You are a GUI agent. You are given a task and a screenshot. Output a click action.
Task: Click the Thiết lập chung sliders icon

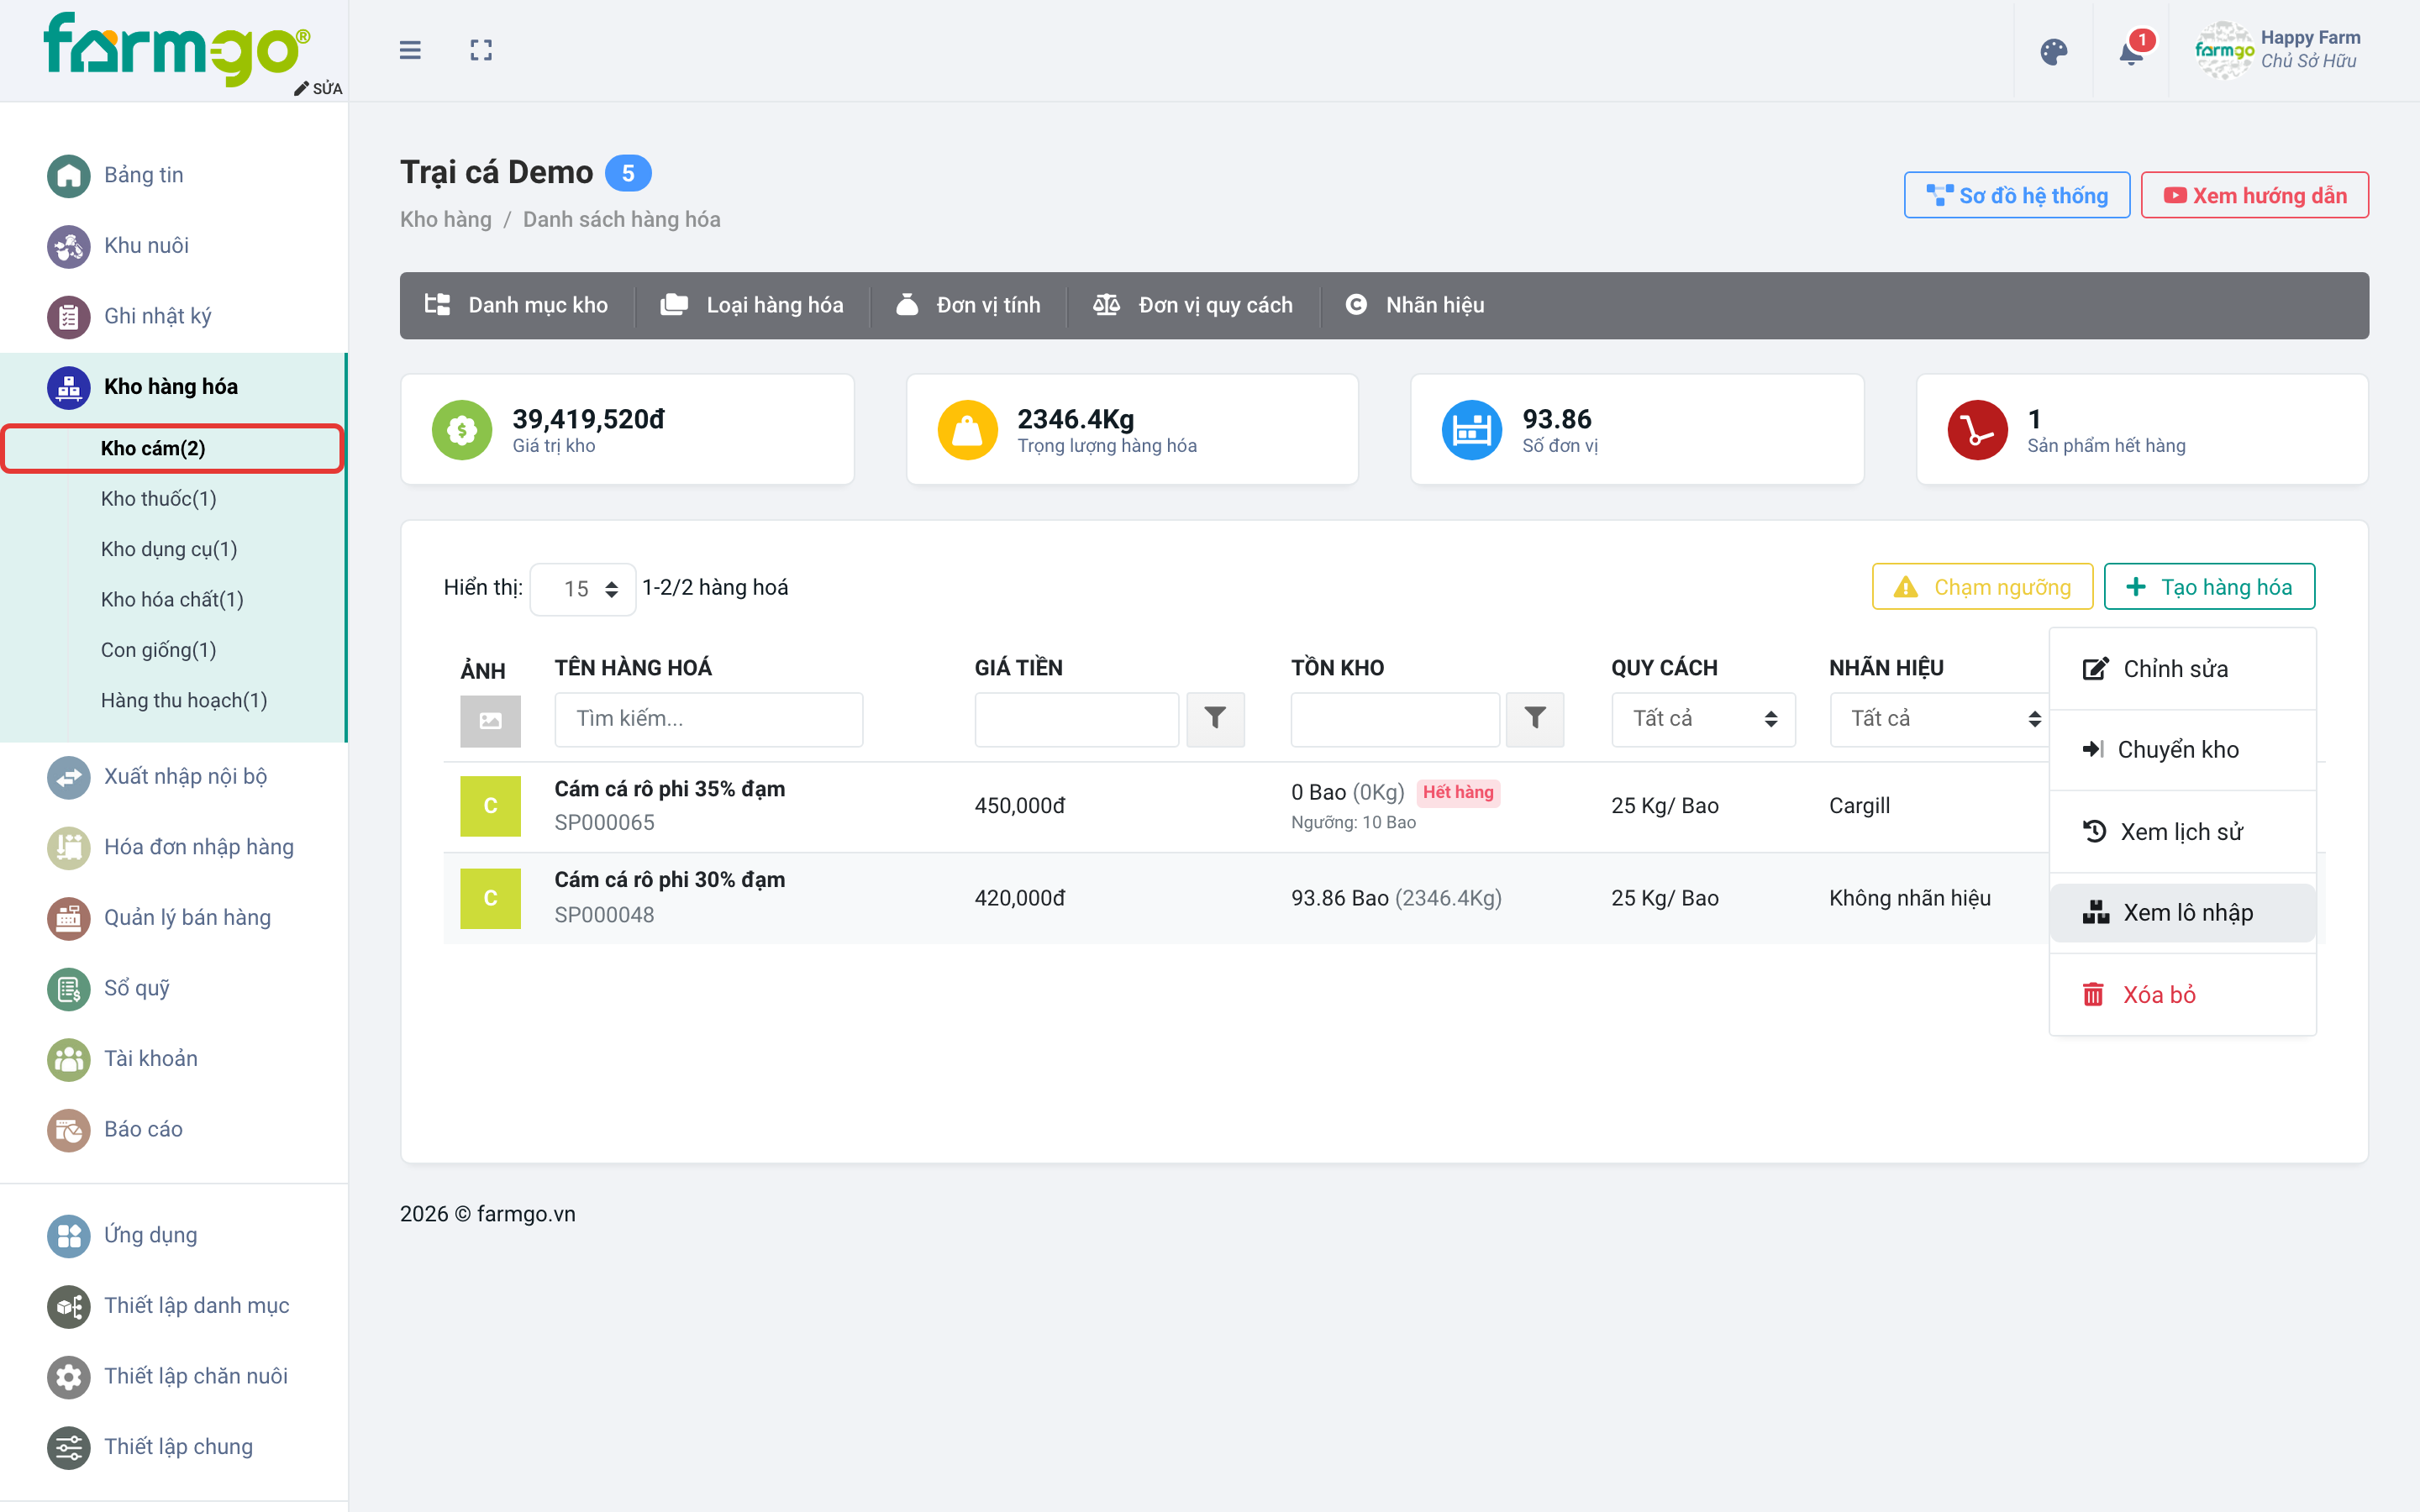click(68, 1447)
